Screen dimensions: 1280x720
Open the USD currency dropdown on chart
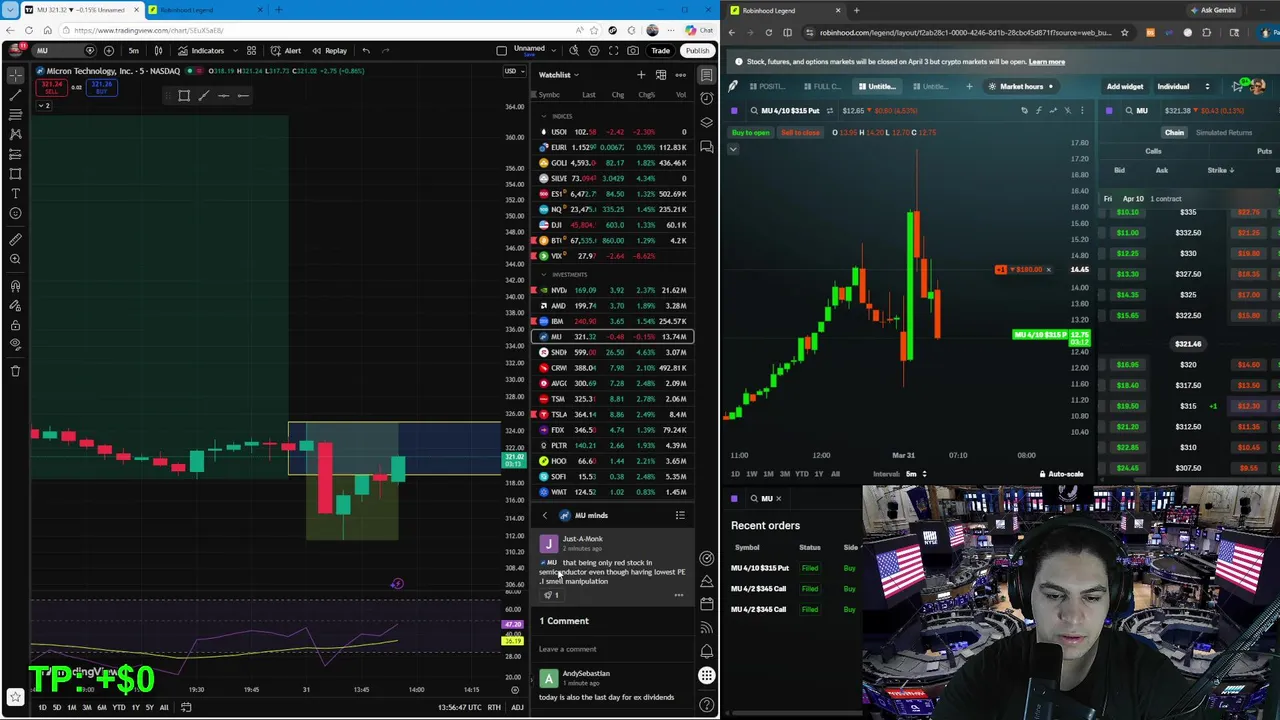(513, 71)
